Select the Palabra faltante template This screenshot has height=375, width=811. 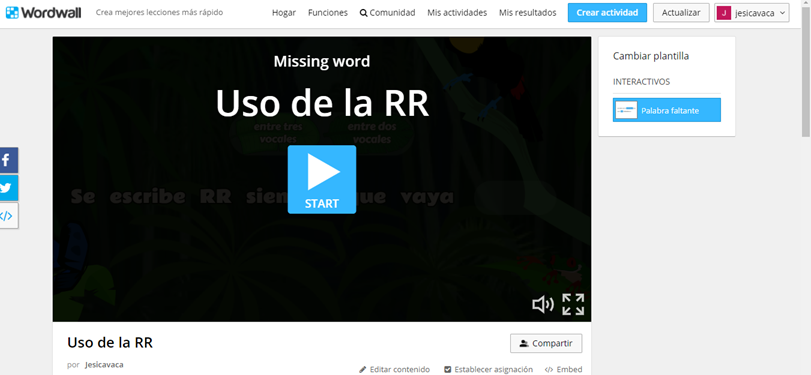(667, 110)
